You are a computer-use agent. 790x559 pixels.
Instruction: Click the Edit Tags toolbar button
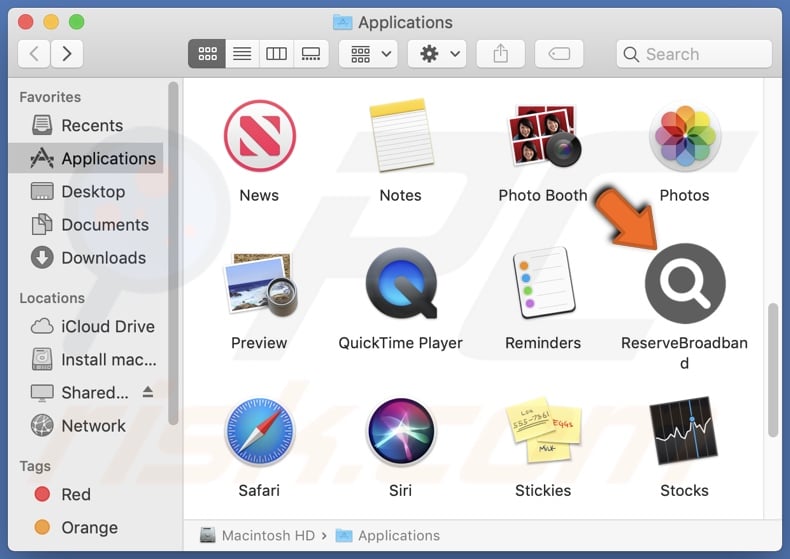tap(559, 53)
